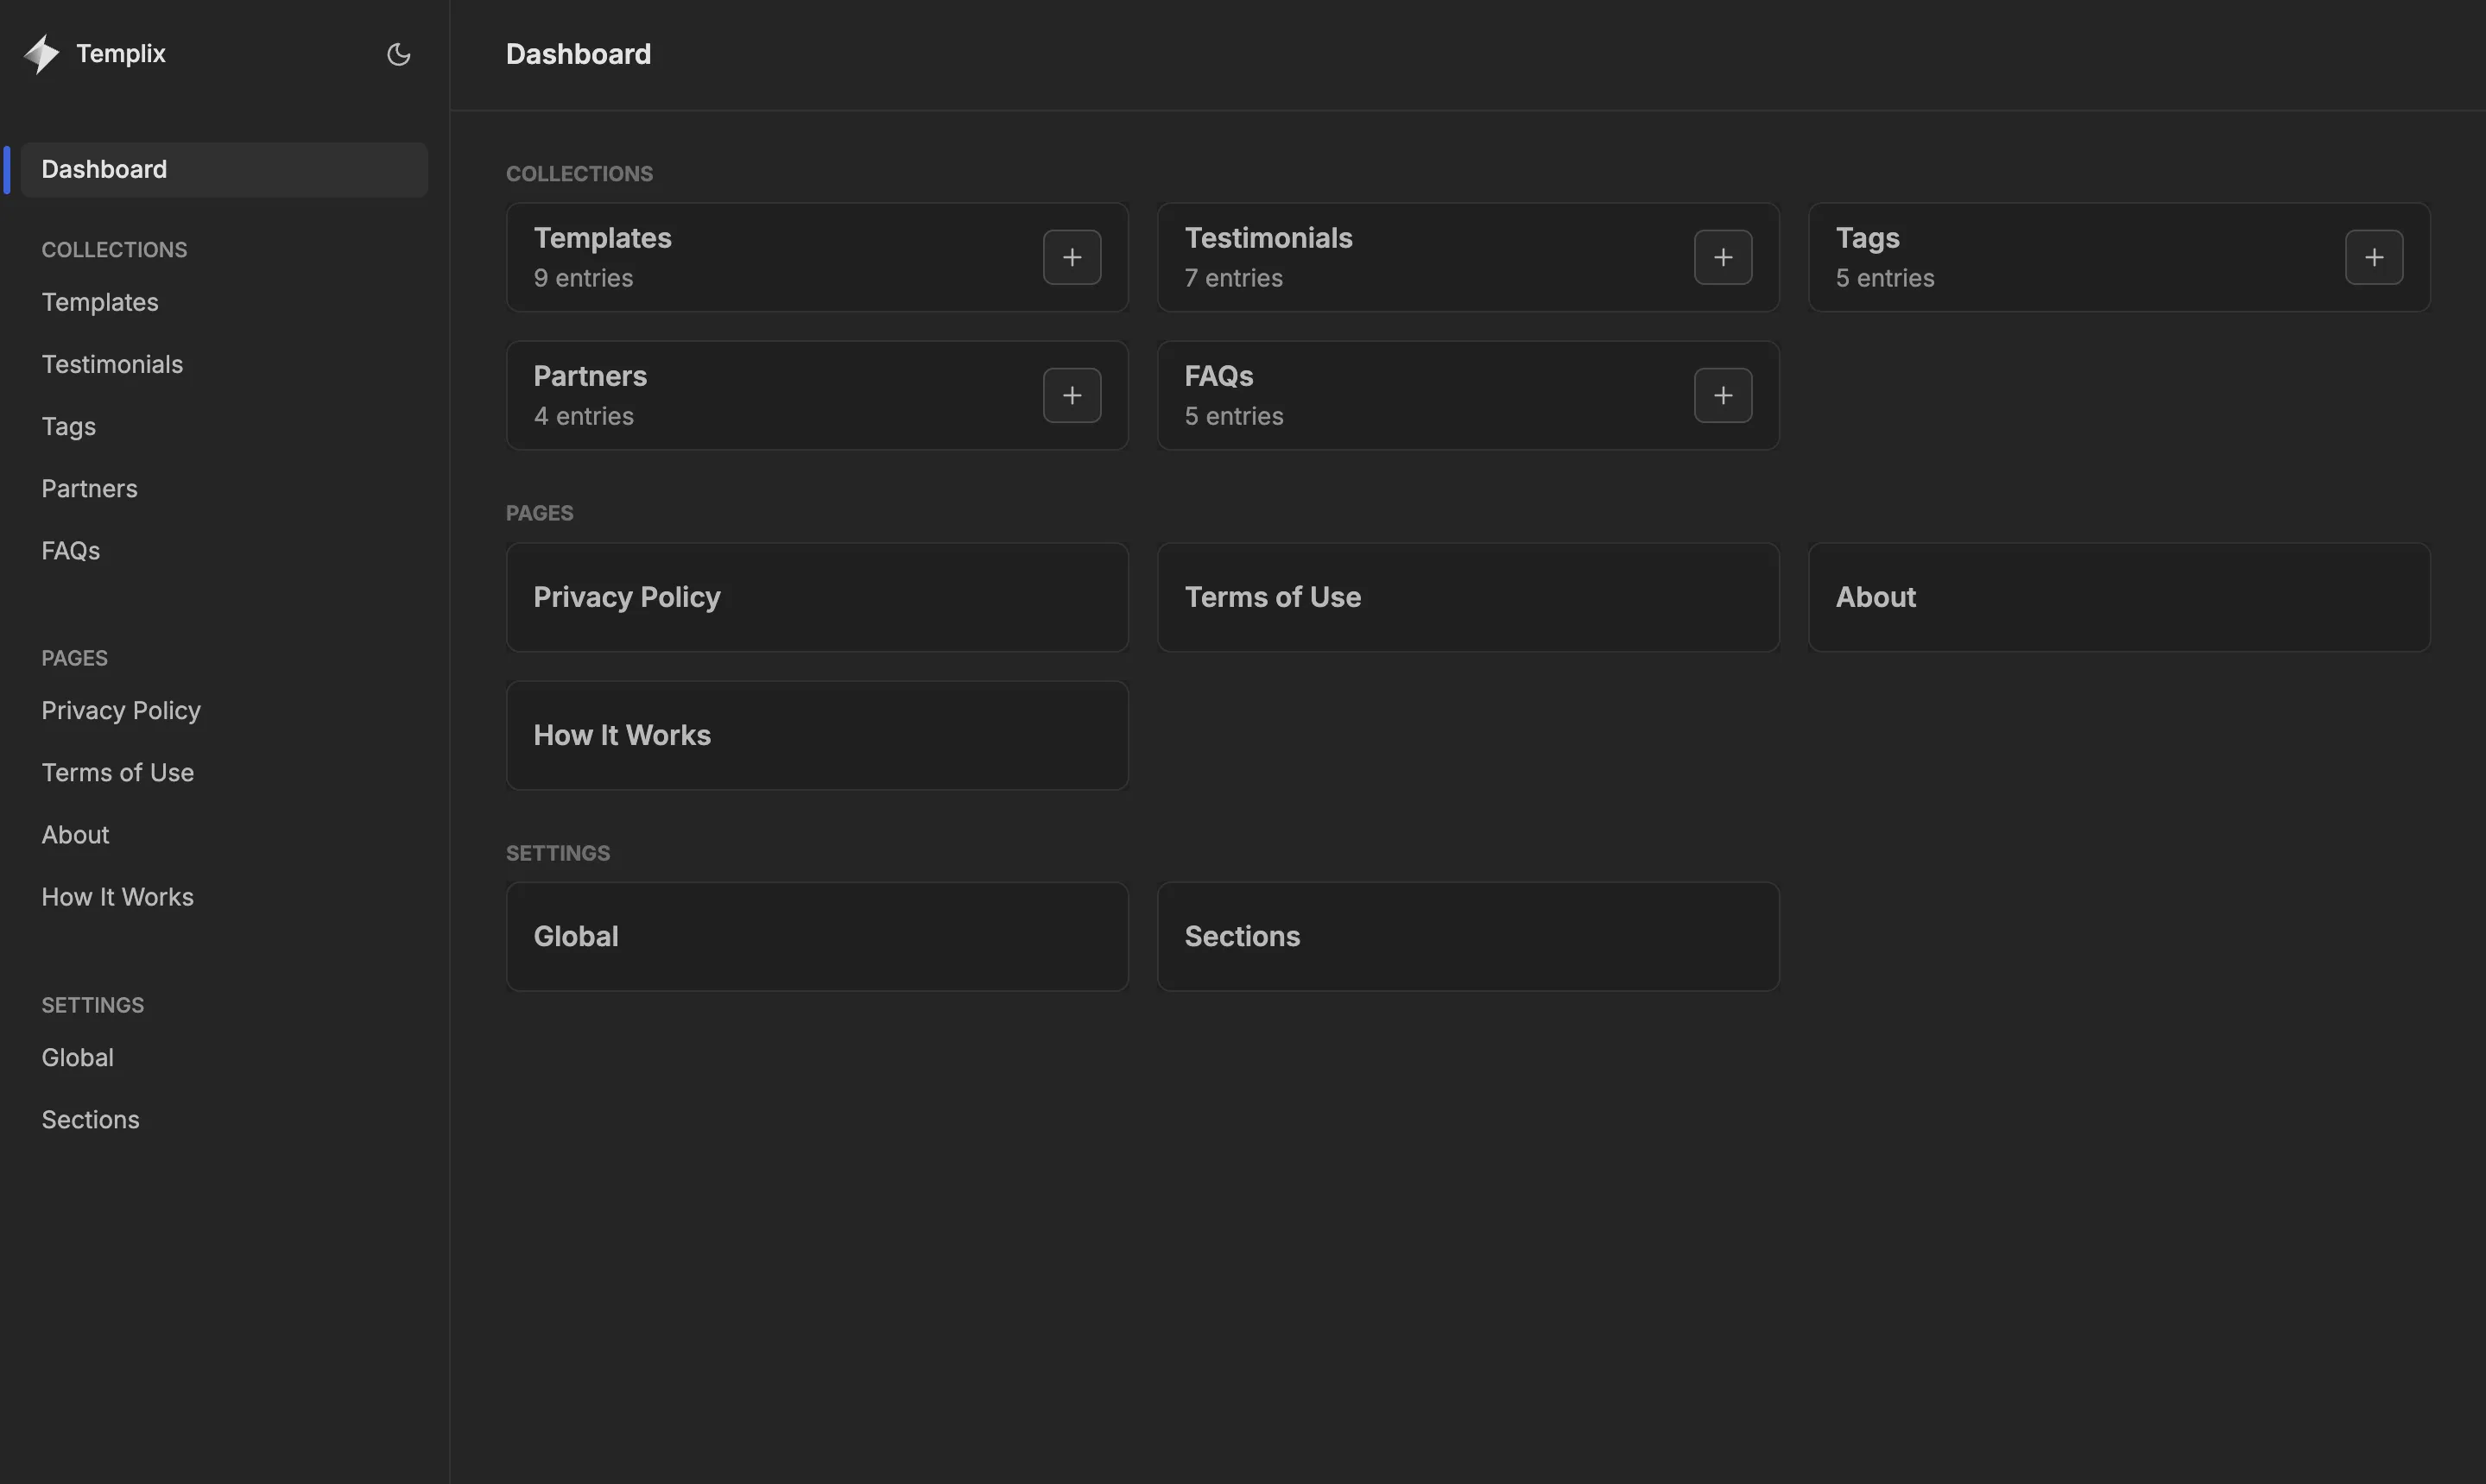Add a new entry to Tags collection
Viewport: 2486px width, 1484px height.
(x=2375, y=257)
